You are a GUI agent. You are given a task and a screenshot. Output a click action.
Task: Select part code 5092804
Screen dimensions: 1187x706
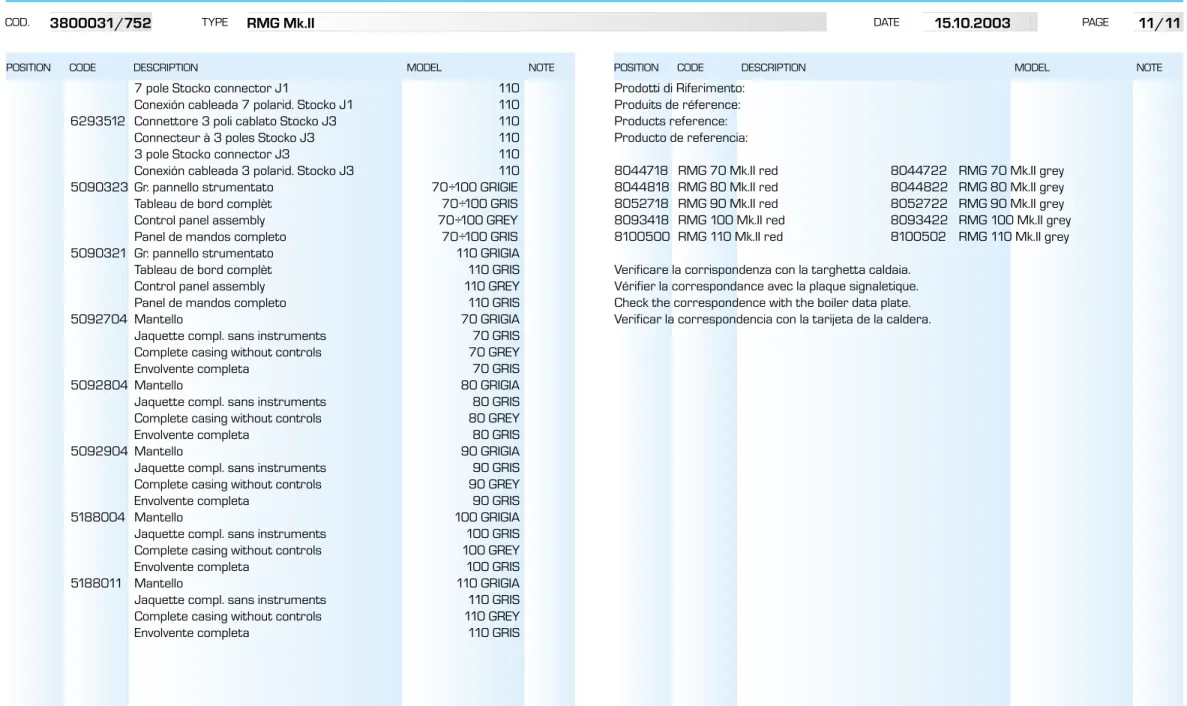coord(99,385)
